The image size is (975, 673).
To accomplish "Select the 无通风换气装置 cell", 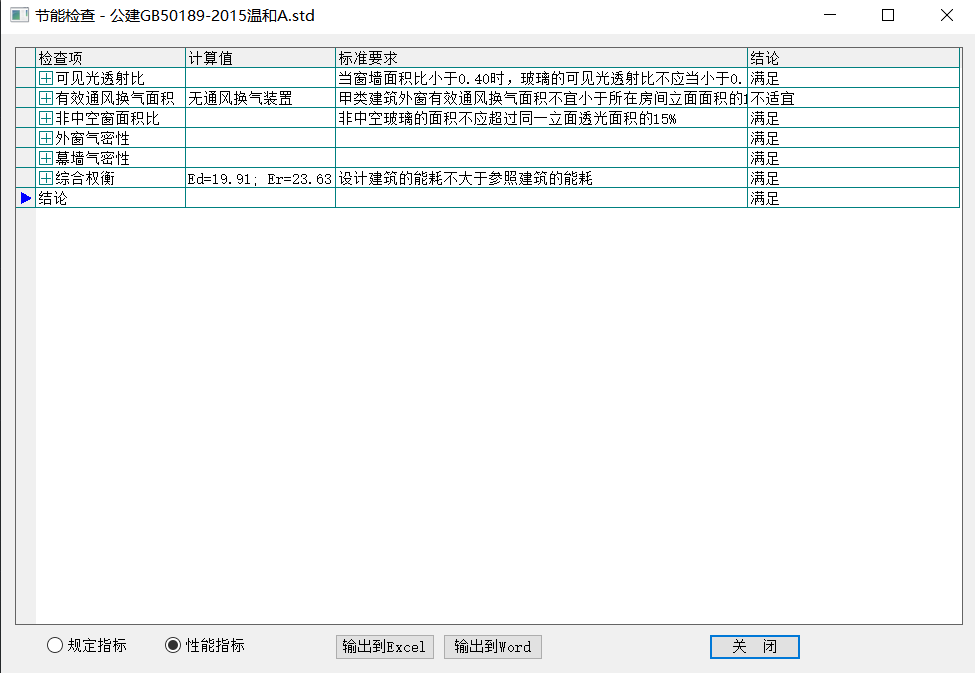I will tap(260, 98).
